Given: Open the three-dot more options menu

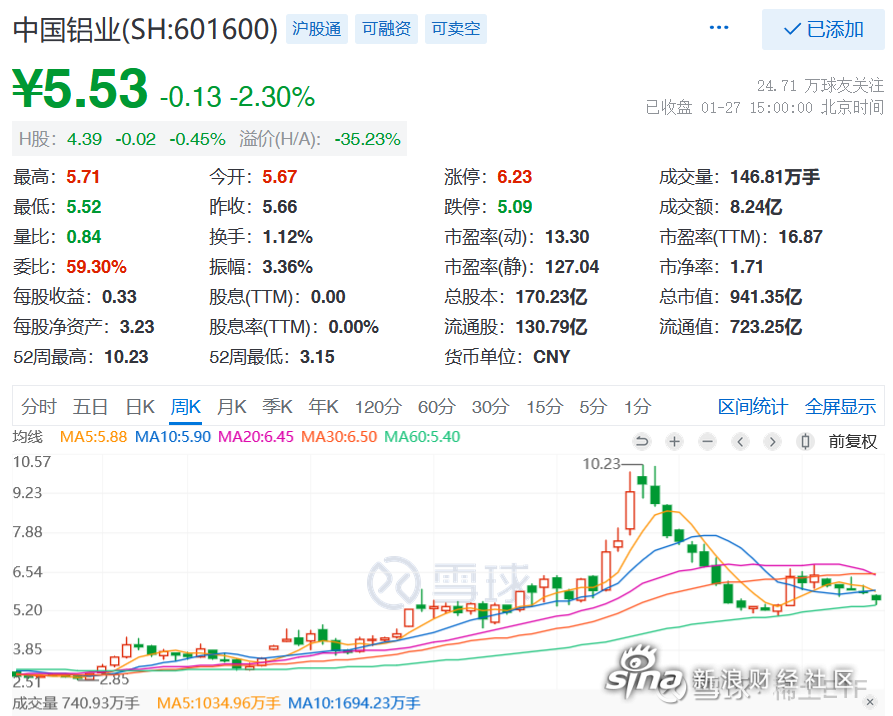Looking at the screenshot, I should (x=719, y=28).
